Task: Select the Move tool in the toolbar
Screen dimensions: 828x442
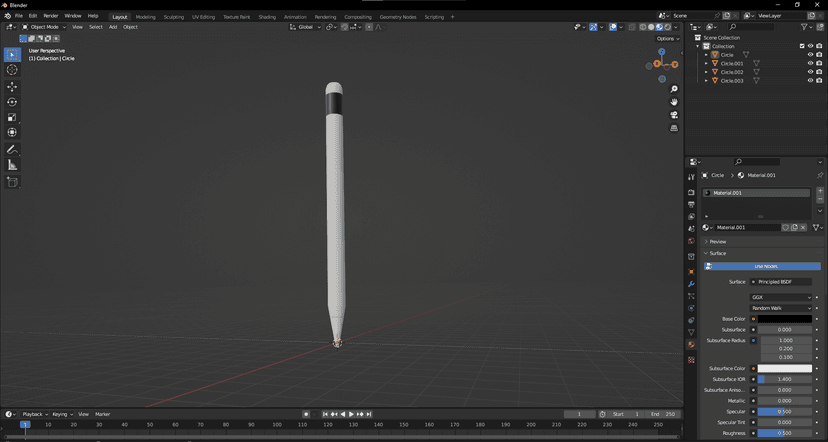Action: 12,86
